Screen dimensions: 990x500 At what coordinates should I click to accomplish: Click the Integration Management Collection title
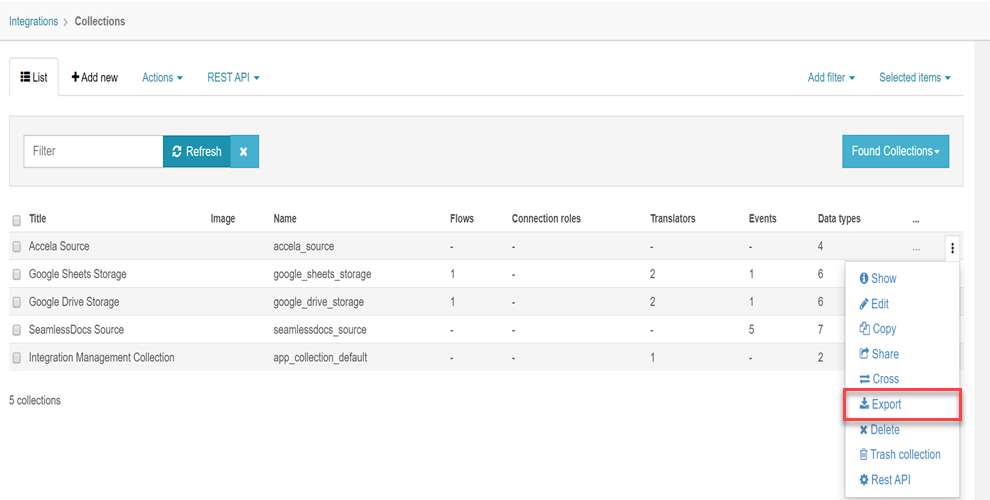[102, 357]
